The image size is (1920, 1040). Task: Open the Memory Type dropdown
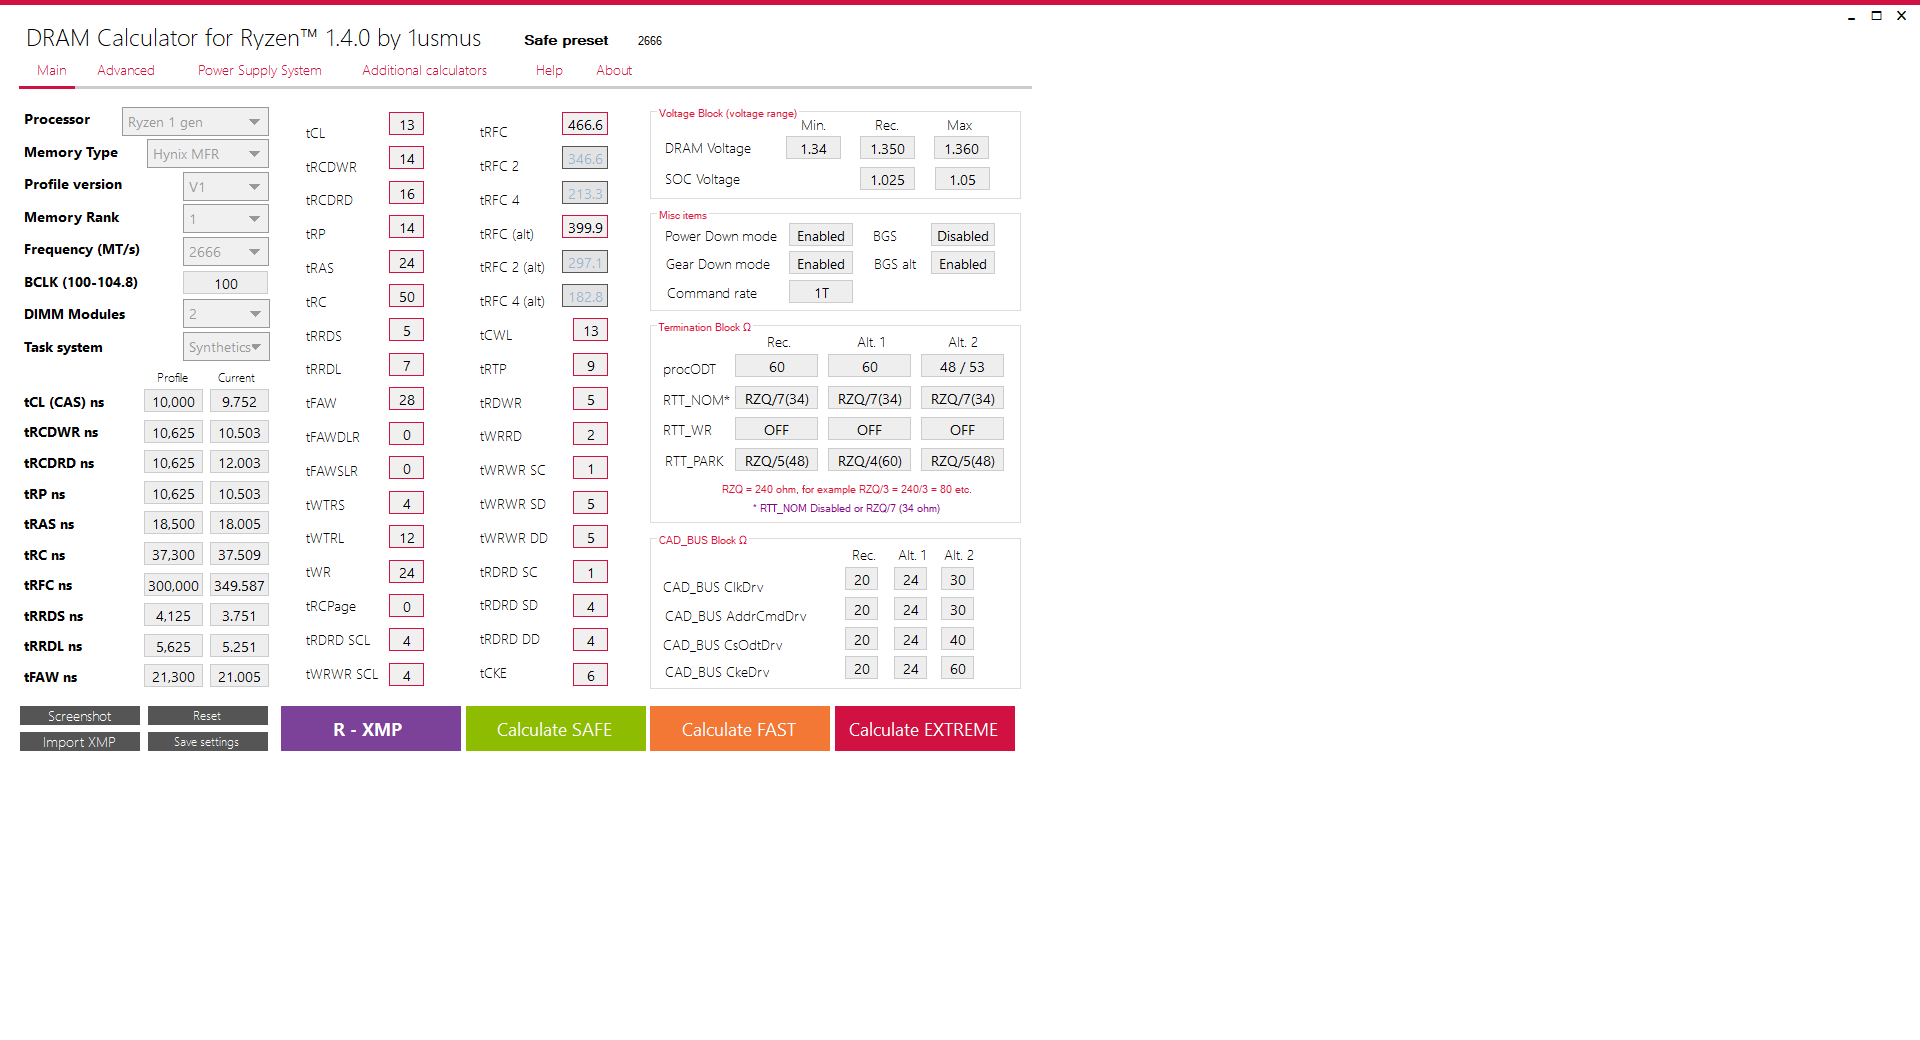click(x=208, y=154)
